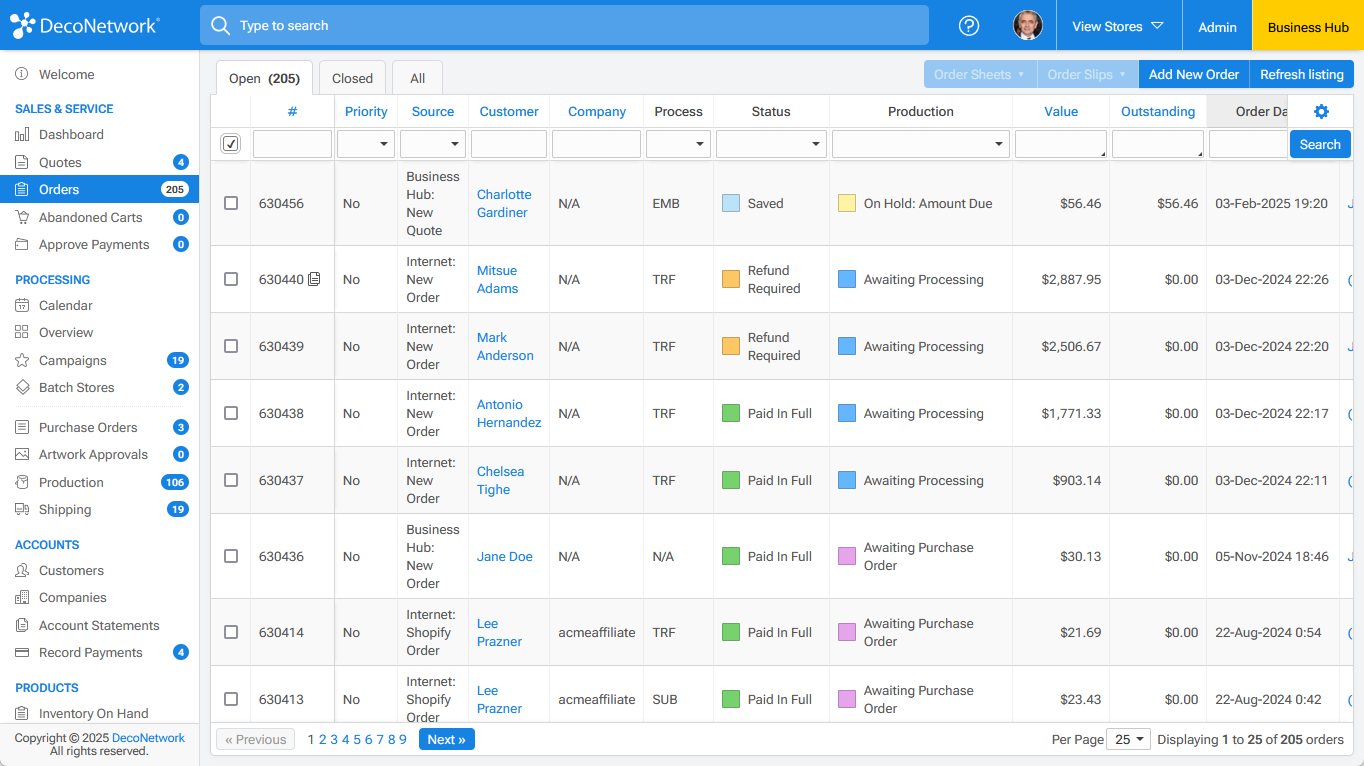Click the document icon beside order 630440

pos(314,280)
